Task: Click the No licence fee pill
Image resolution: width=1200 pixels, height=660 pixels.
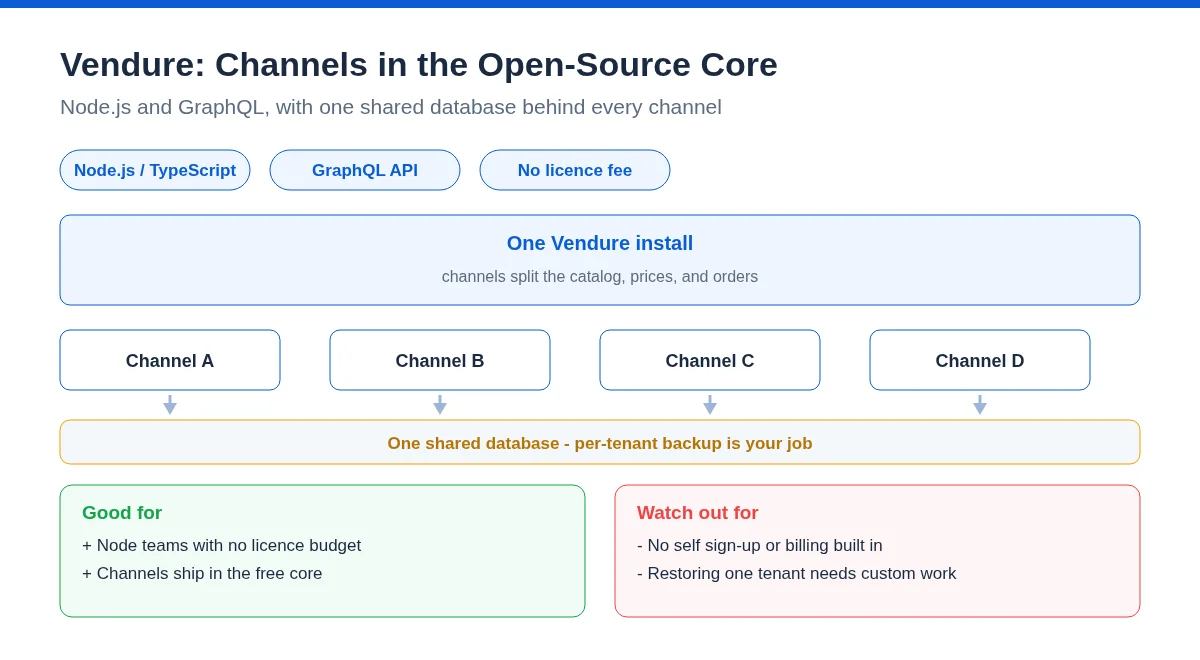Action: [x=575, y=170]
